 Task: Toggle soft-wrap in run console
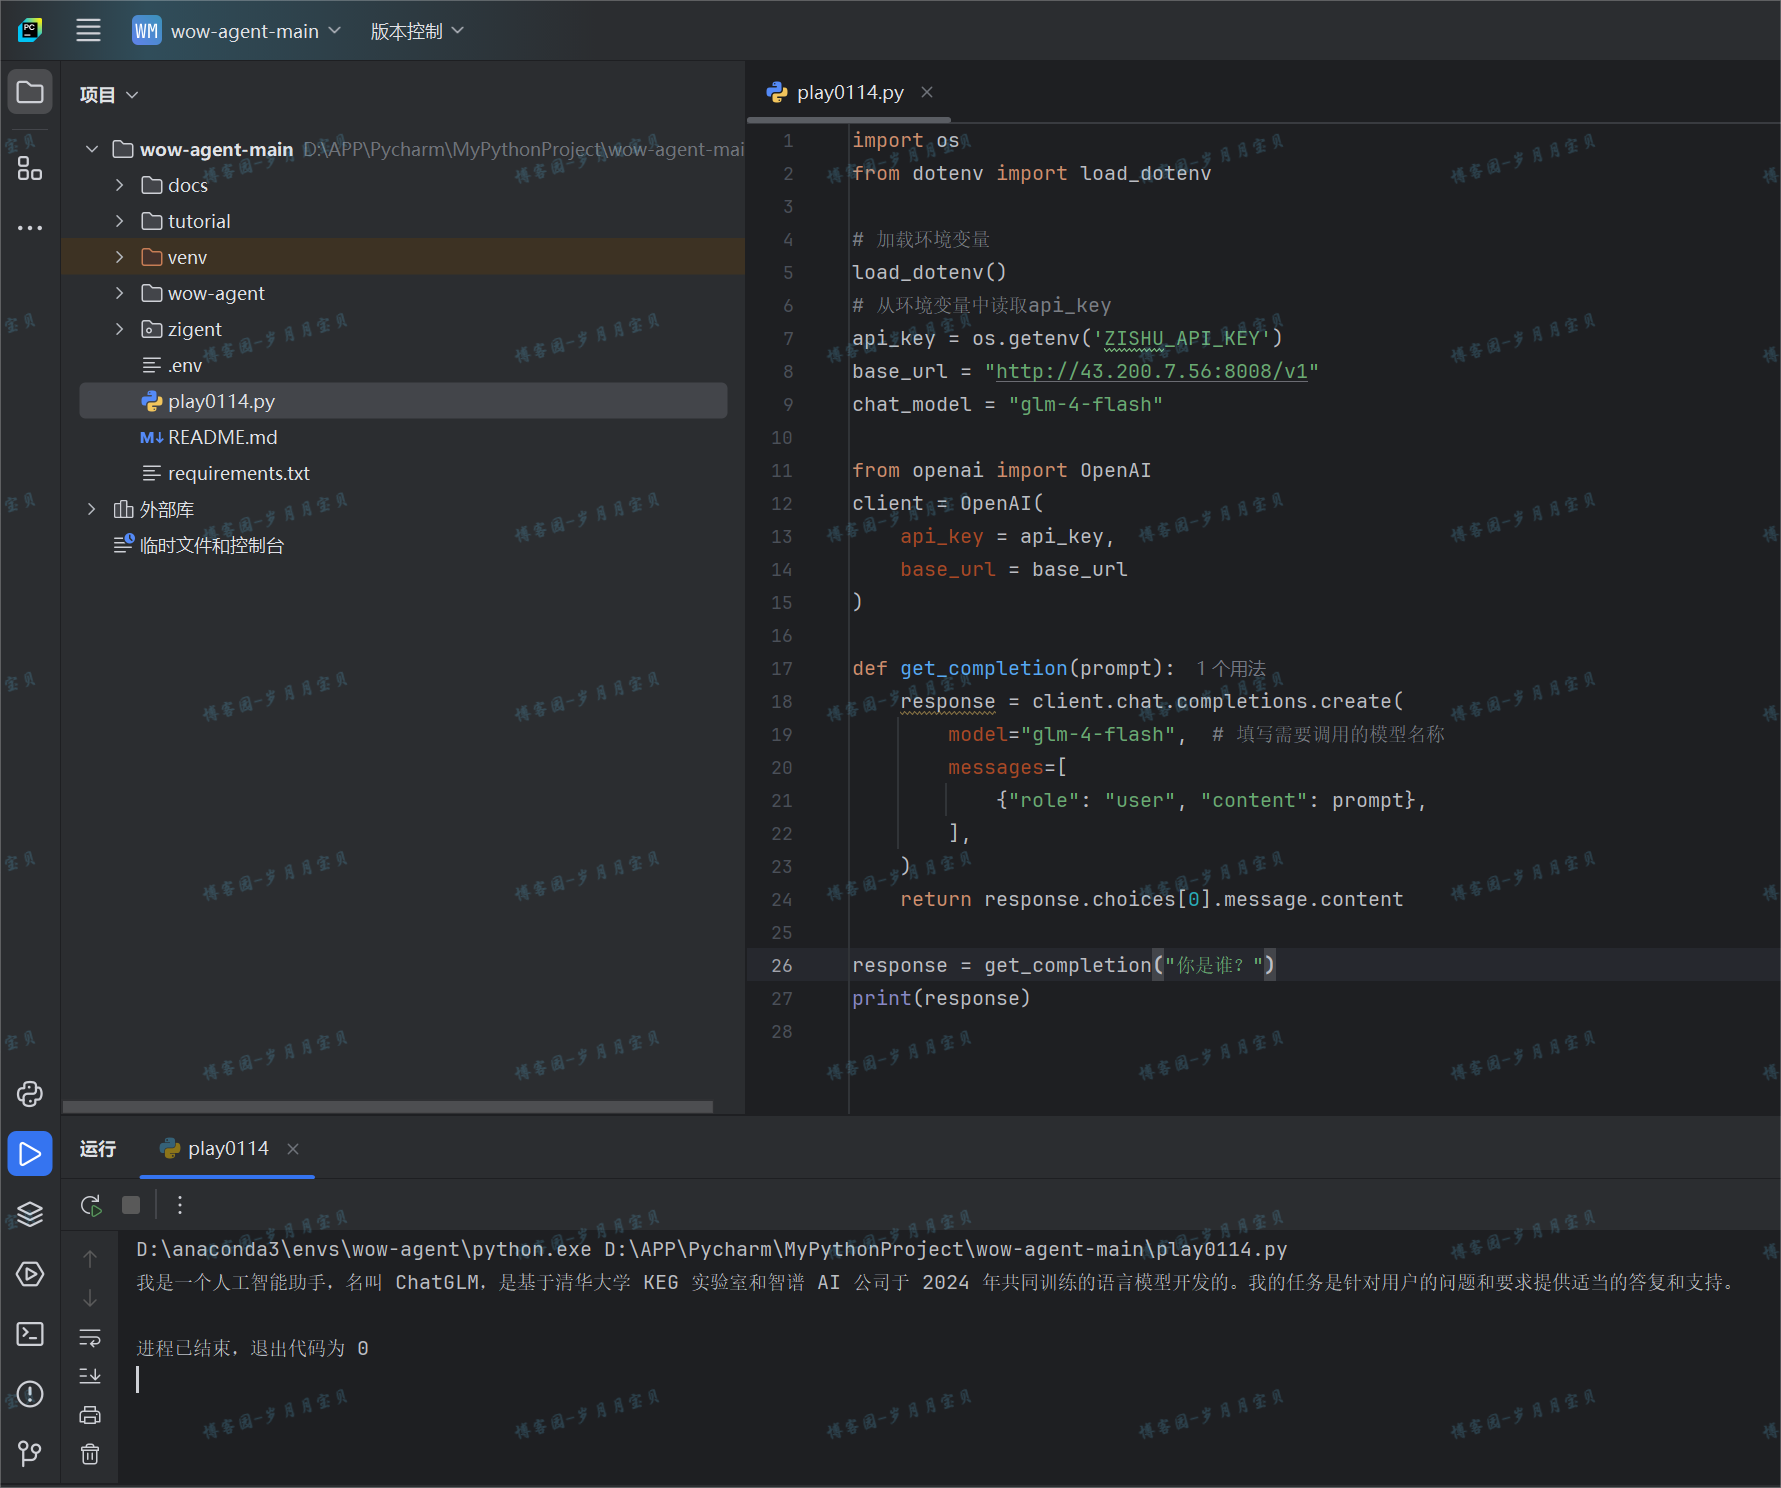click(x=90, y=1337)
